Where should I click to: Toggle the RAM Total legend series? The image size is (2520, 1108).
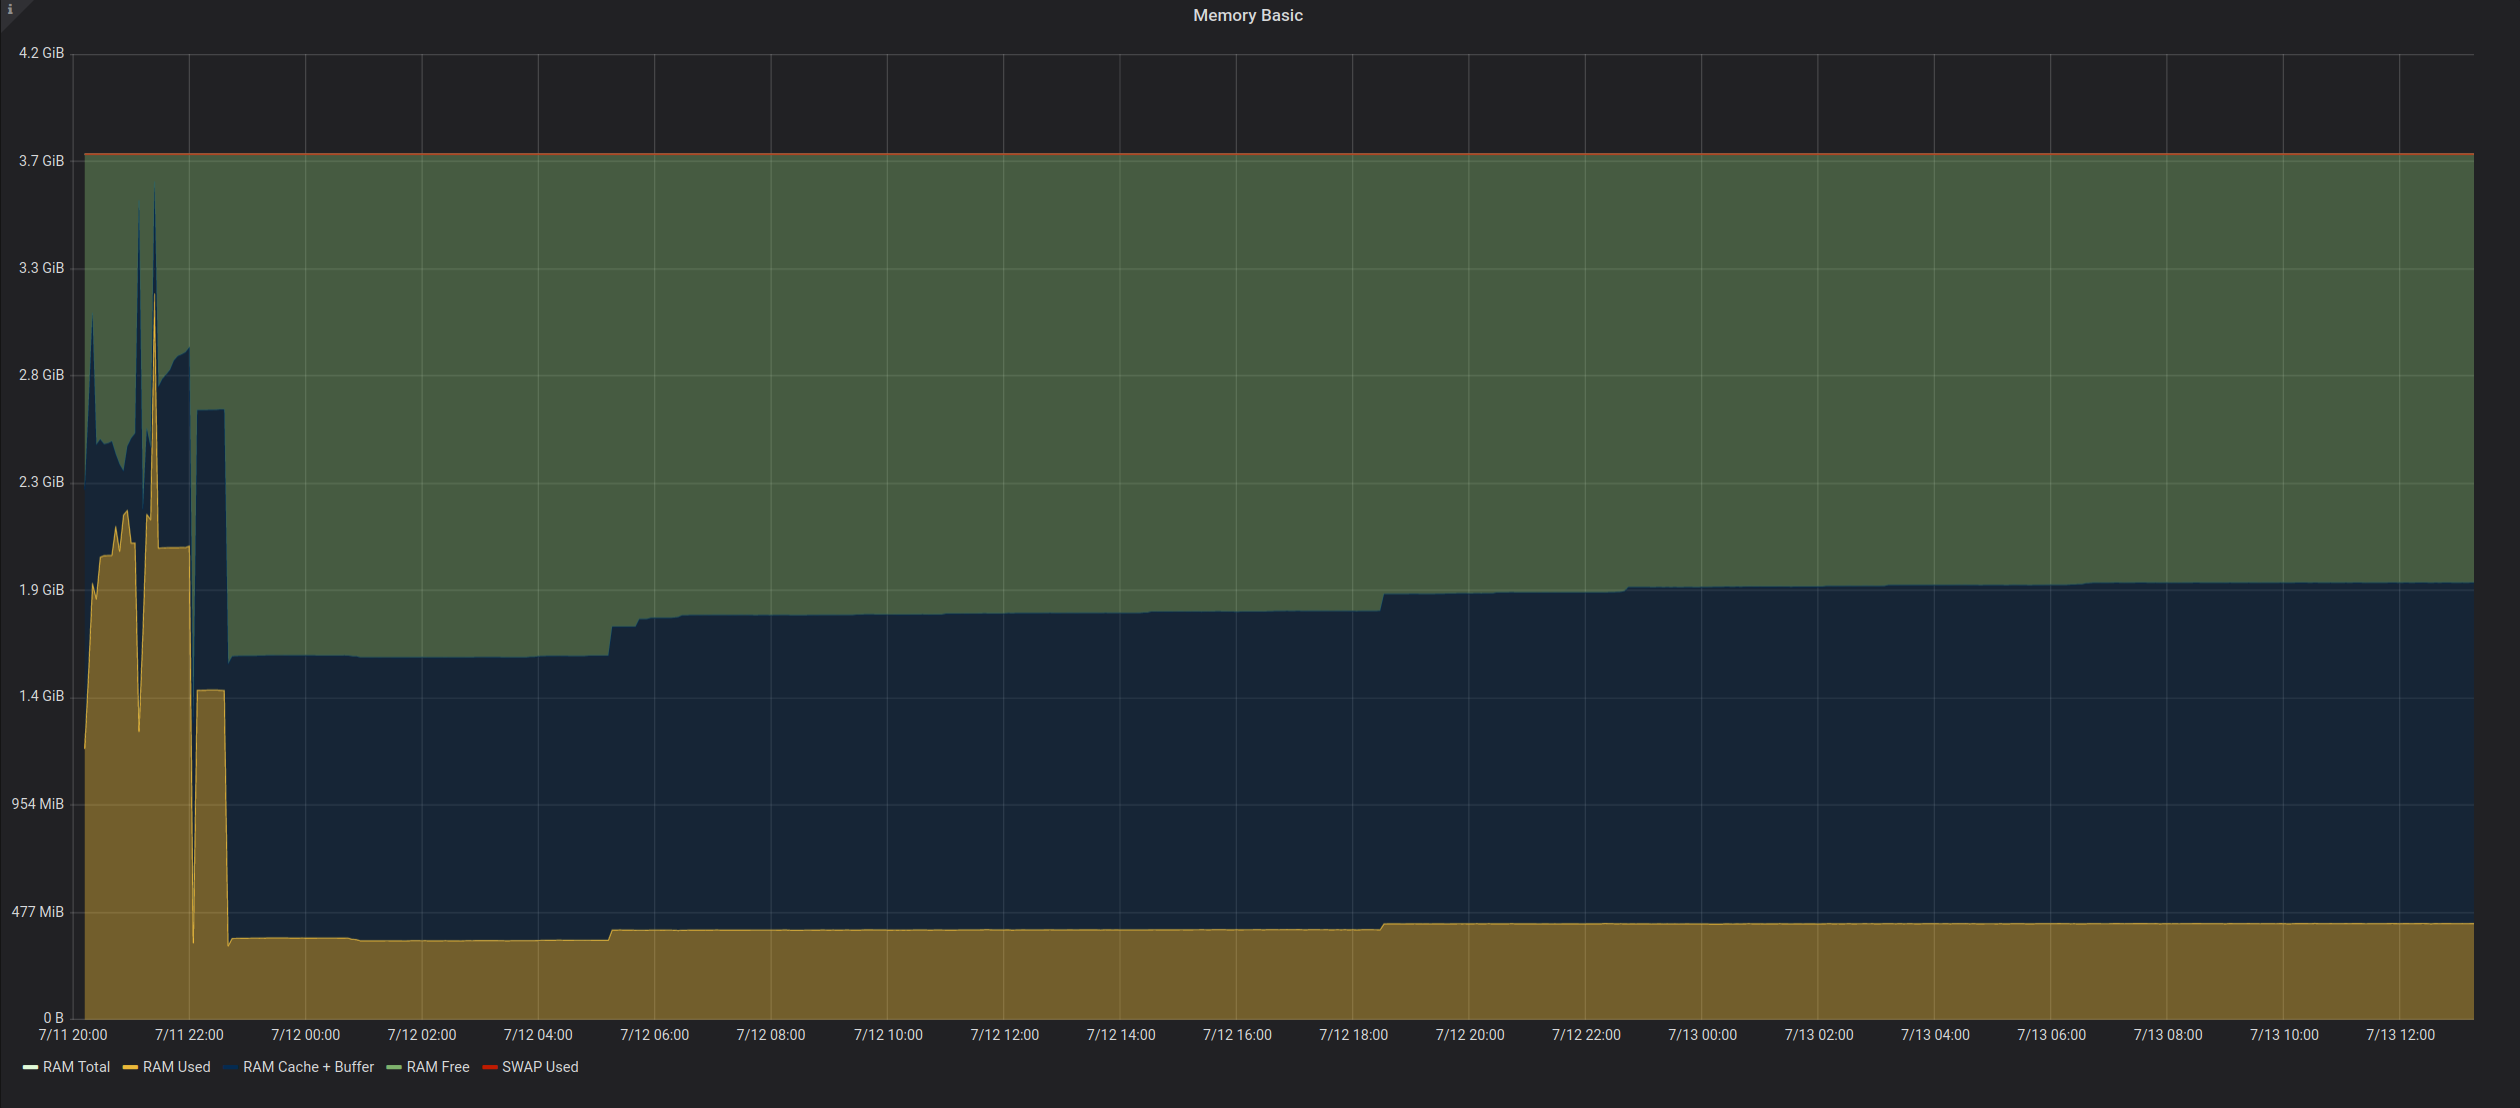pos(76,1067)
